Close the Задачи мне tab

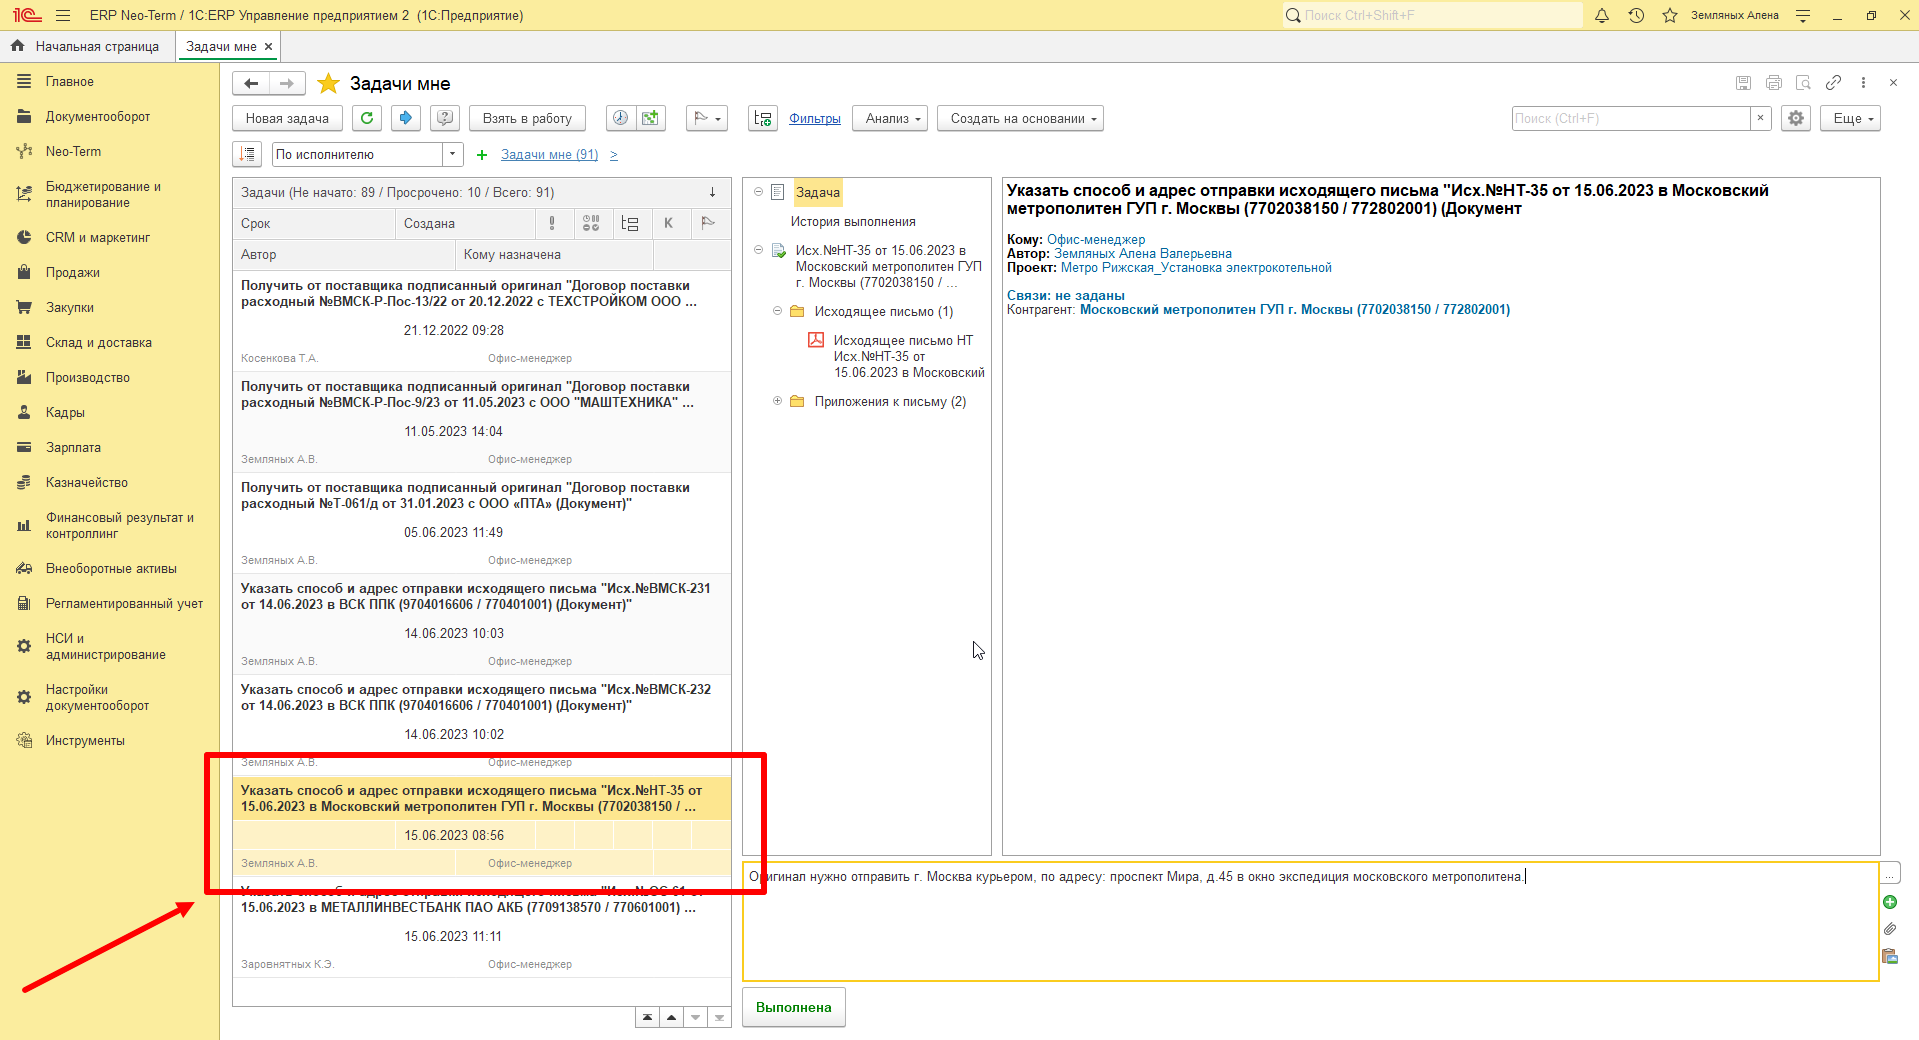(269, 46)
